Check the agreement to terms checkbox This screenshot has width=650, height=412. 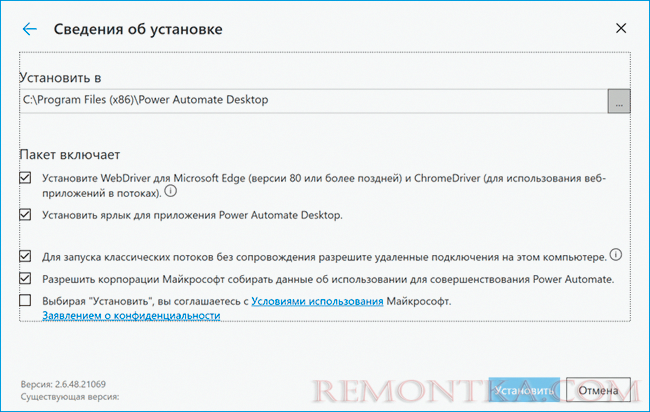coord(25,300)
